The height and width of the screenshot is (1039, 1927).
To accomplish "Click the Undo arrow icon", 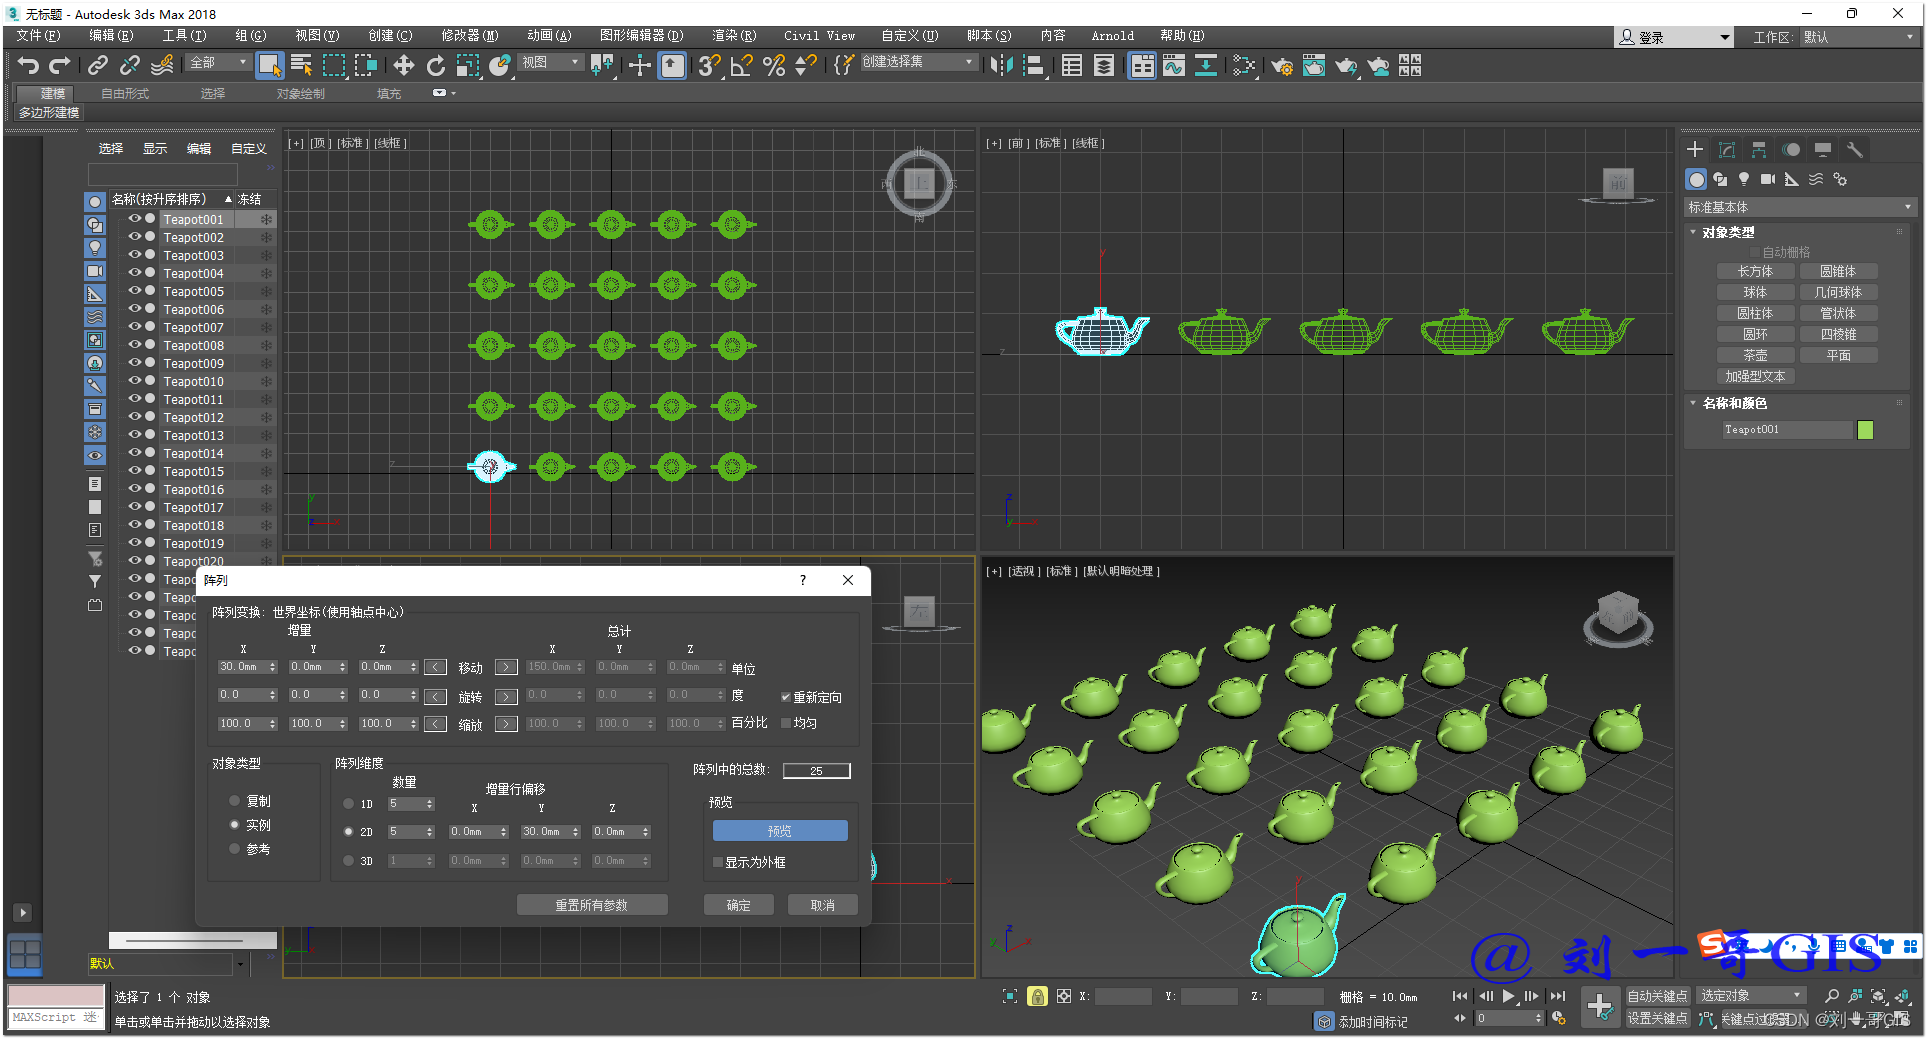I will click(28, 66).
